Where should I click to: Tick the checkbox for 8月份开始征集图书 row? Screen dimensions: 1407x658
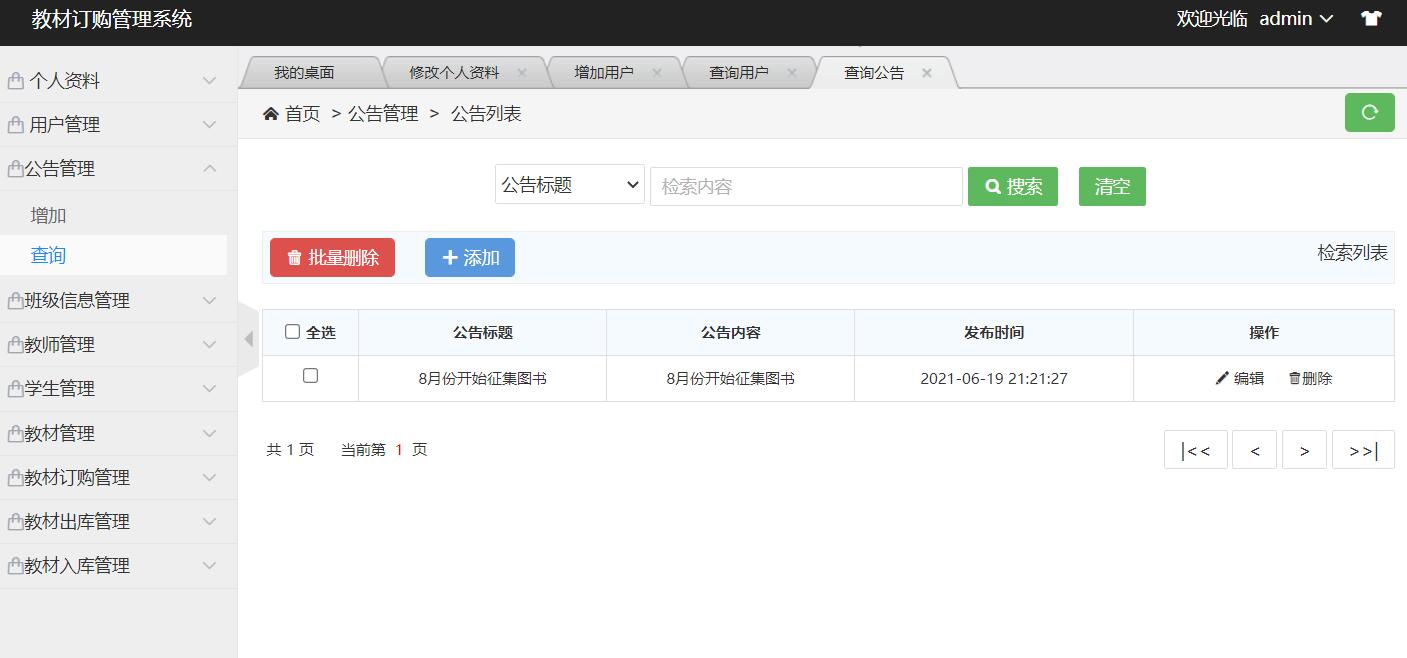click(x=310, y=376)
